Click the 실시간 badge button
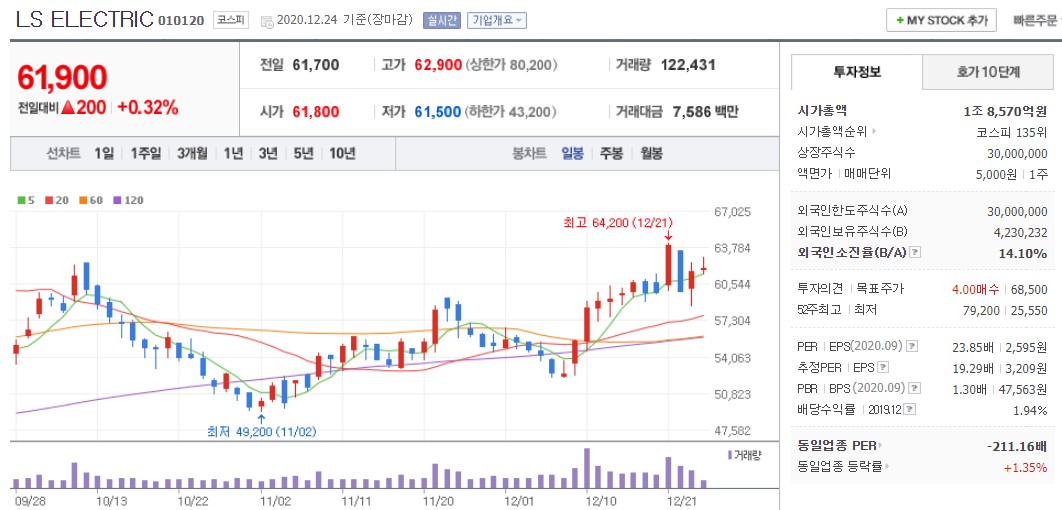This screenshot has height=510, width=1062. [442, 20]
